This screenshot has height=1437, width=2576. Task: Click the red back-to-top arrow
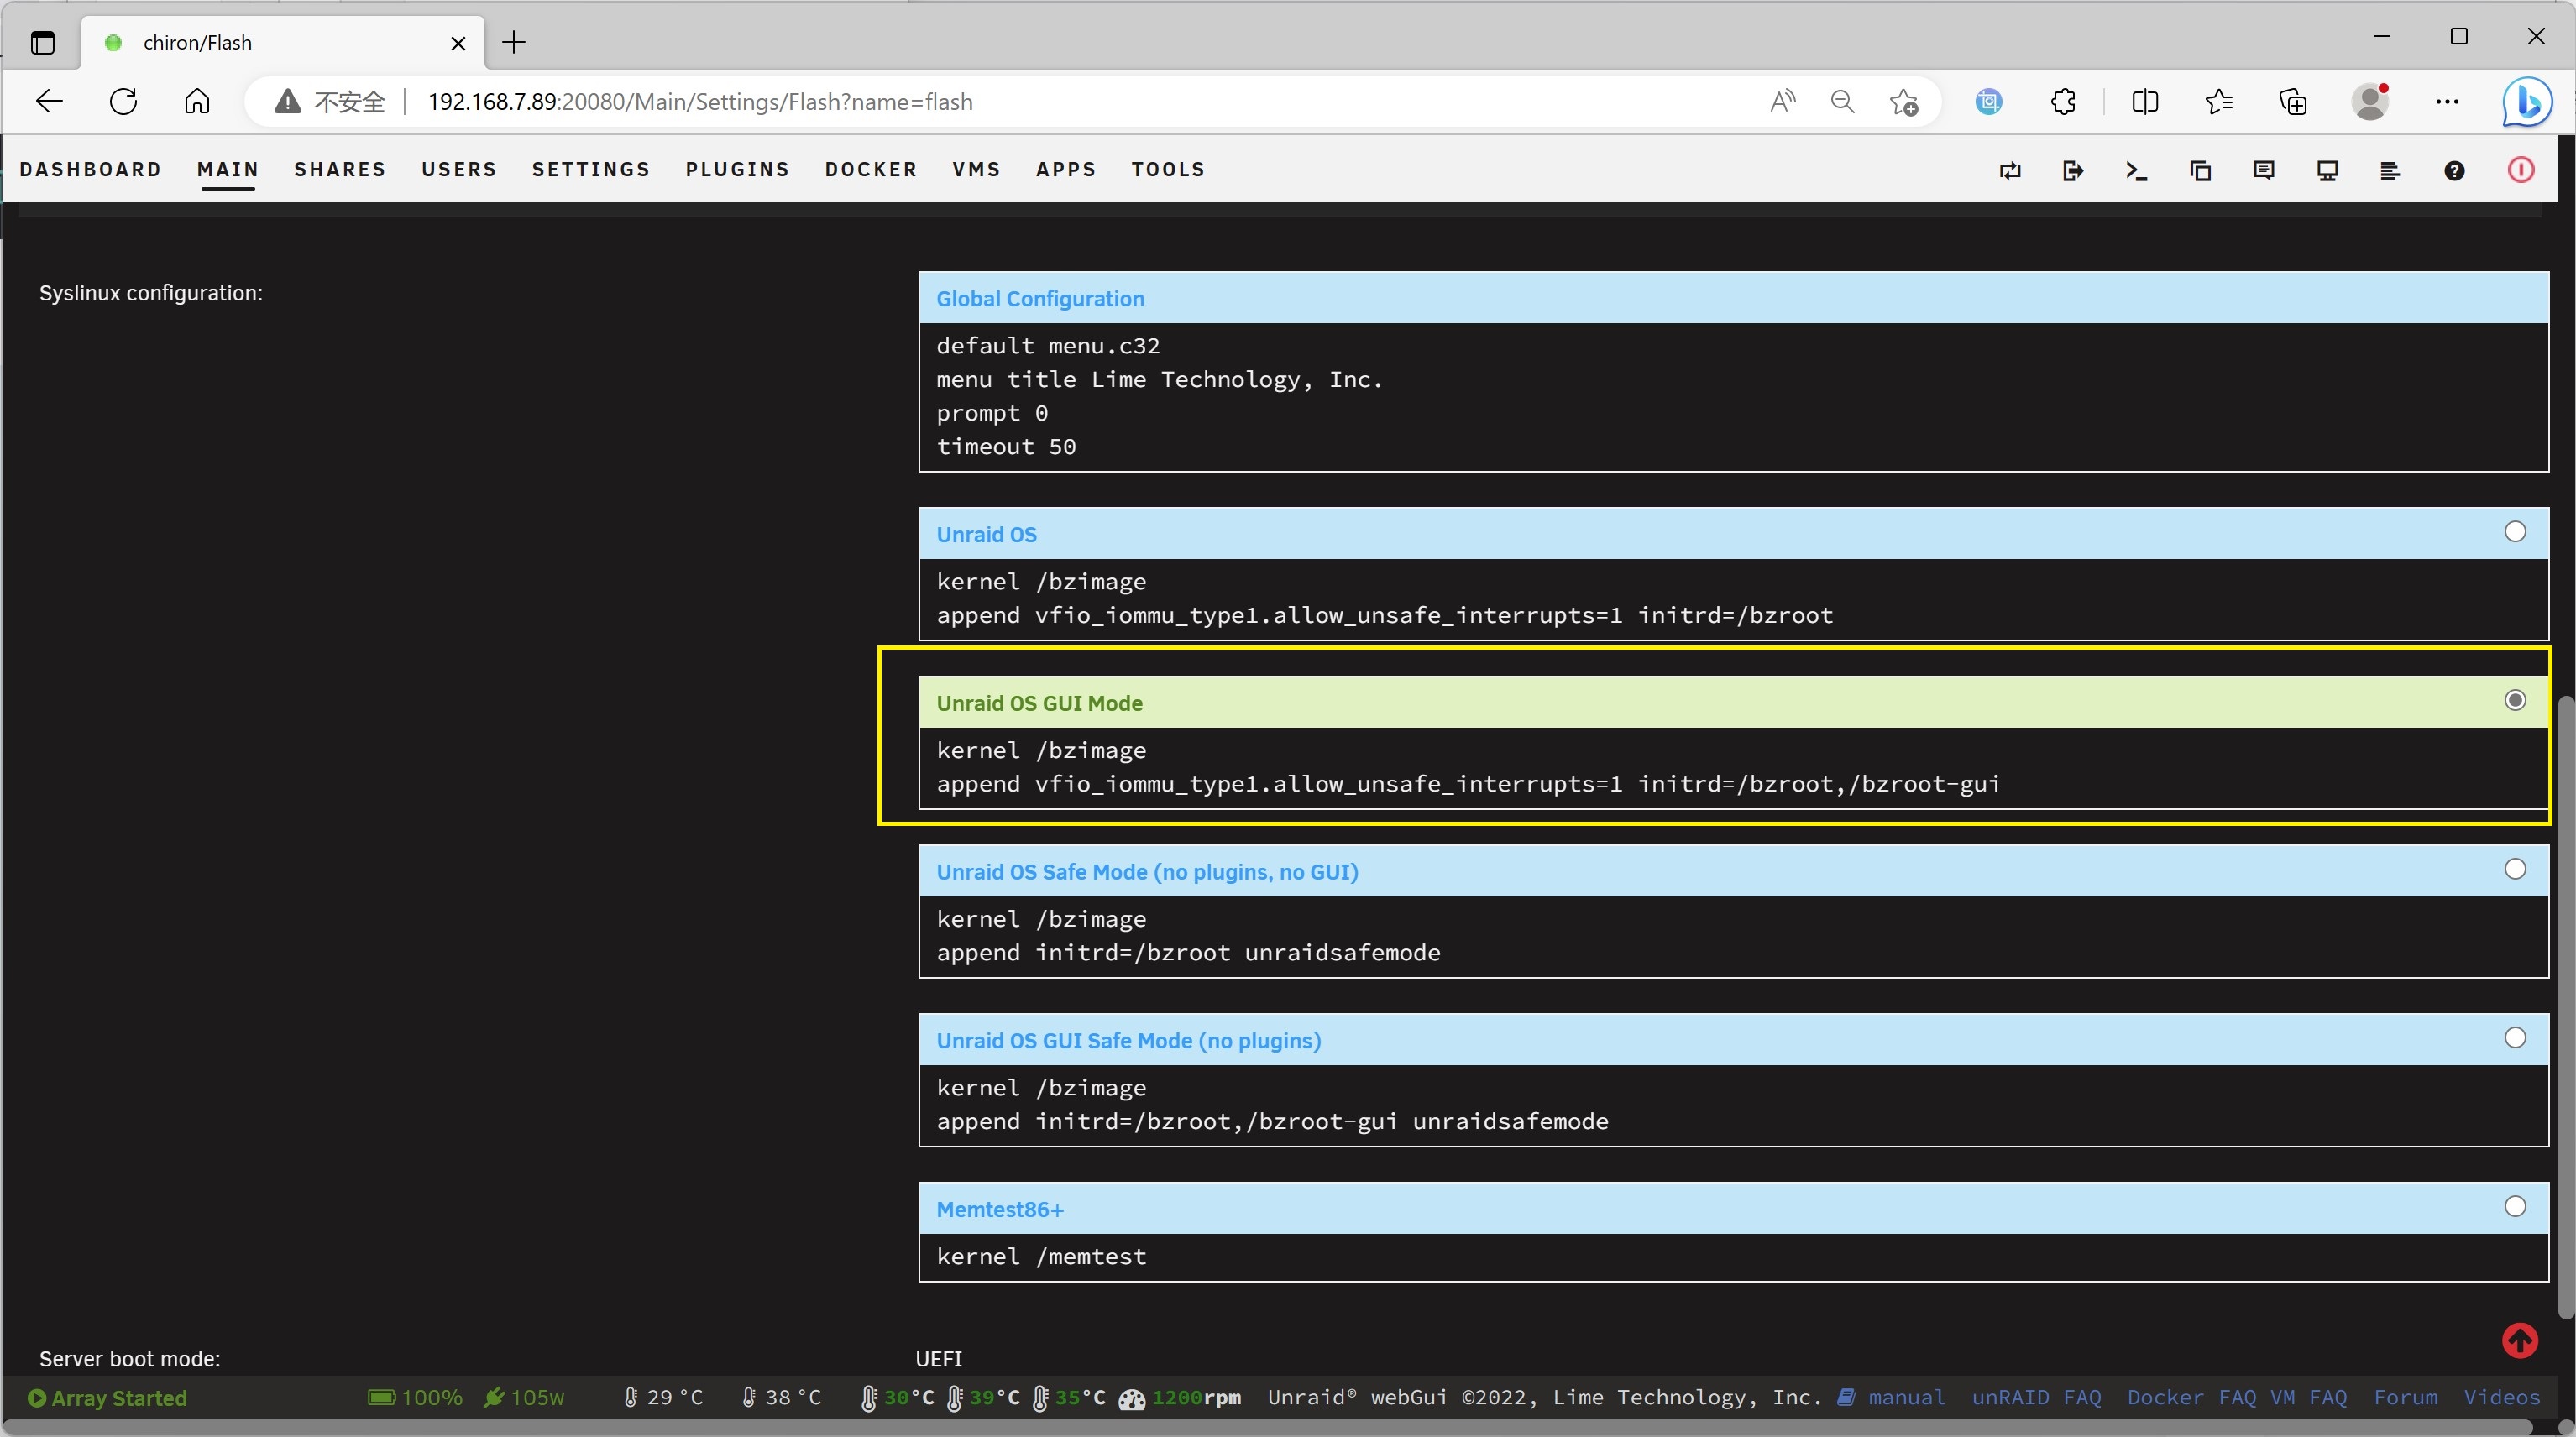coord(2519,1341)
